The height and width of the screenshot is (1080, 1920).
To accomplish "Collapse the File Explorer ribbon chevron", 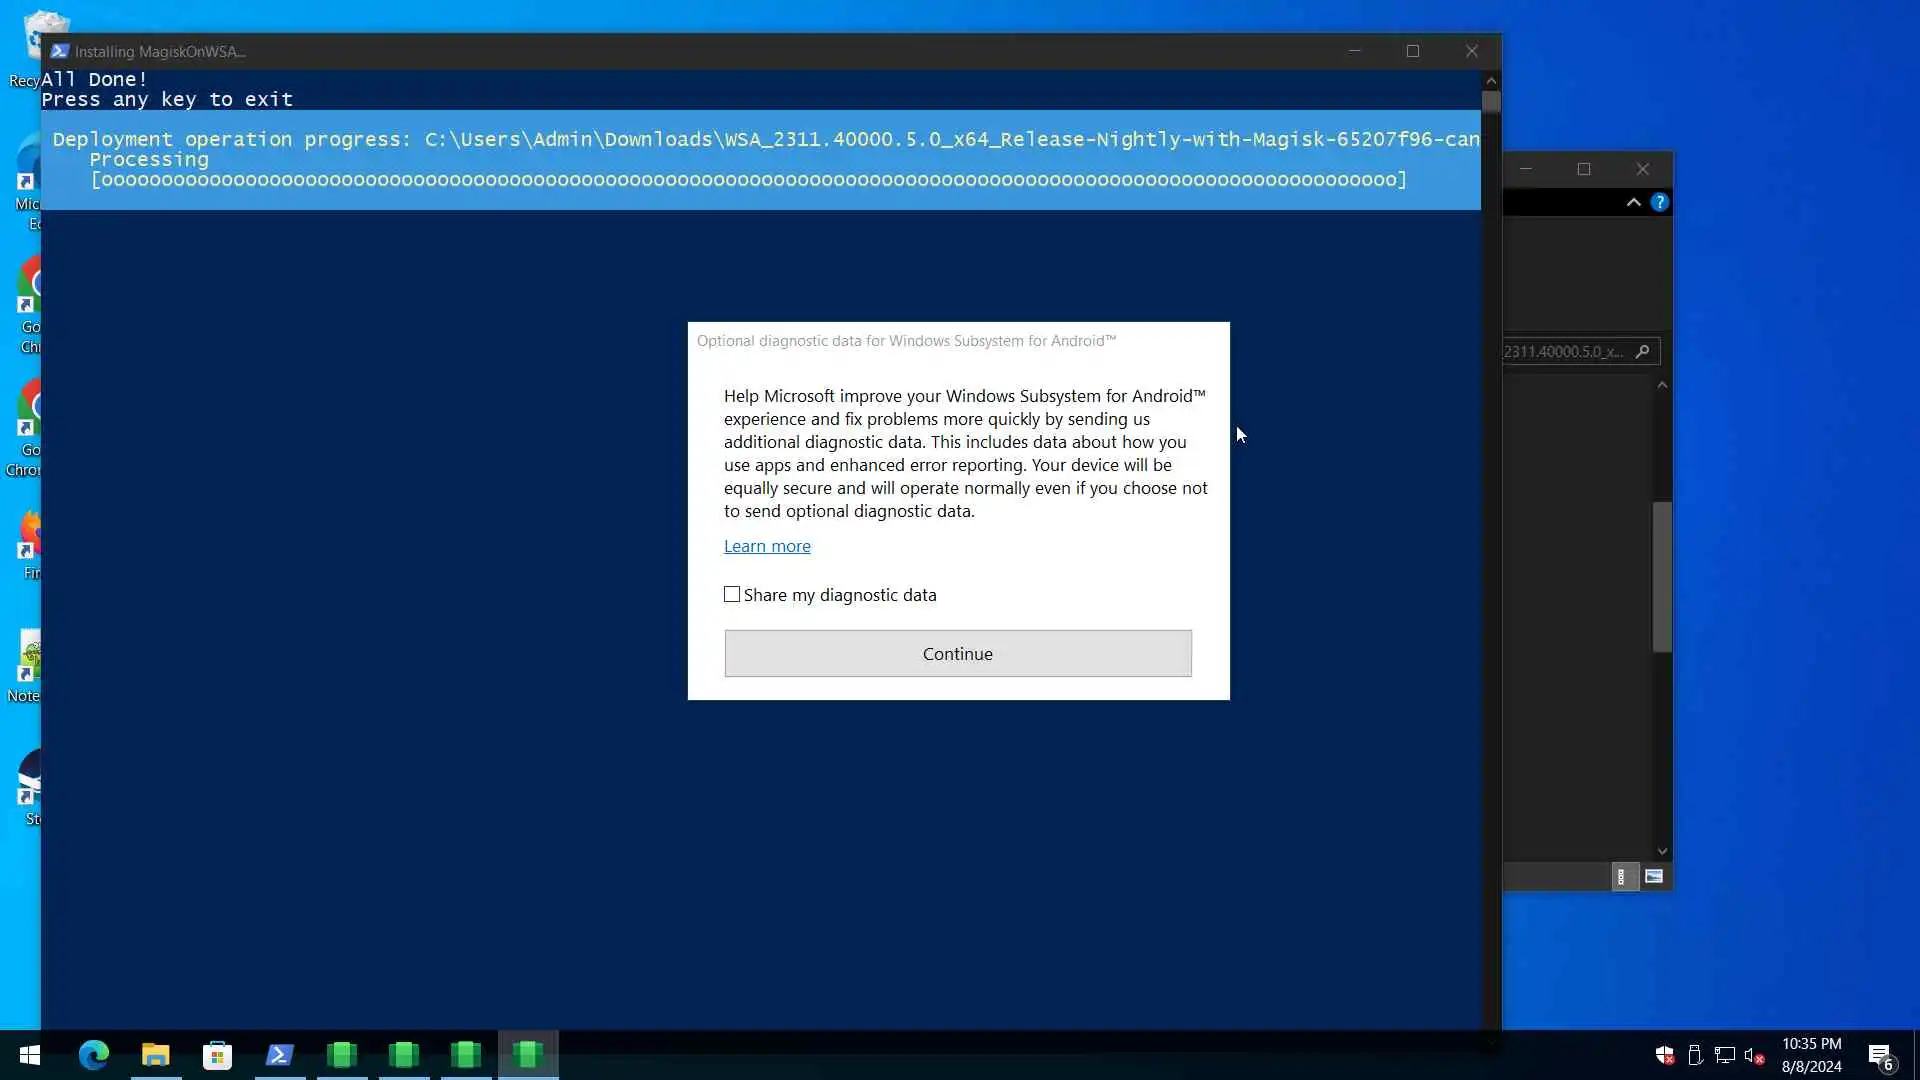I will click(x=1633, y=202).
